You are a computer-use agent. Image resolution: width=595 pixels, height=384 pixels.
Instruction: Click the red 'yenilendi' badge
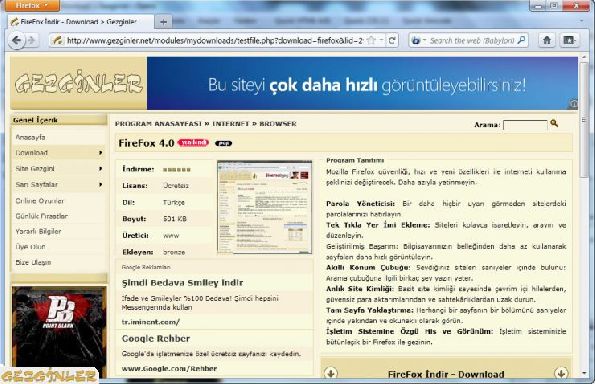pos(194,143)
